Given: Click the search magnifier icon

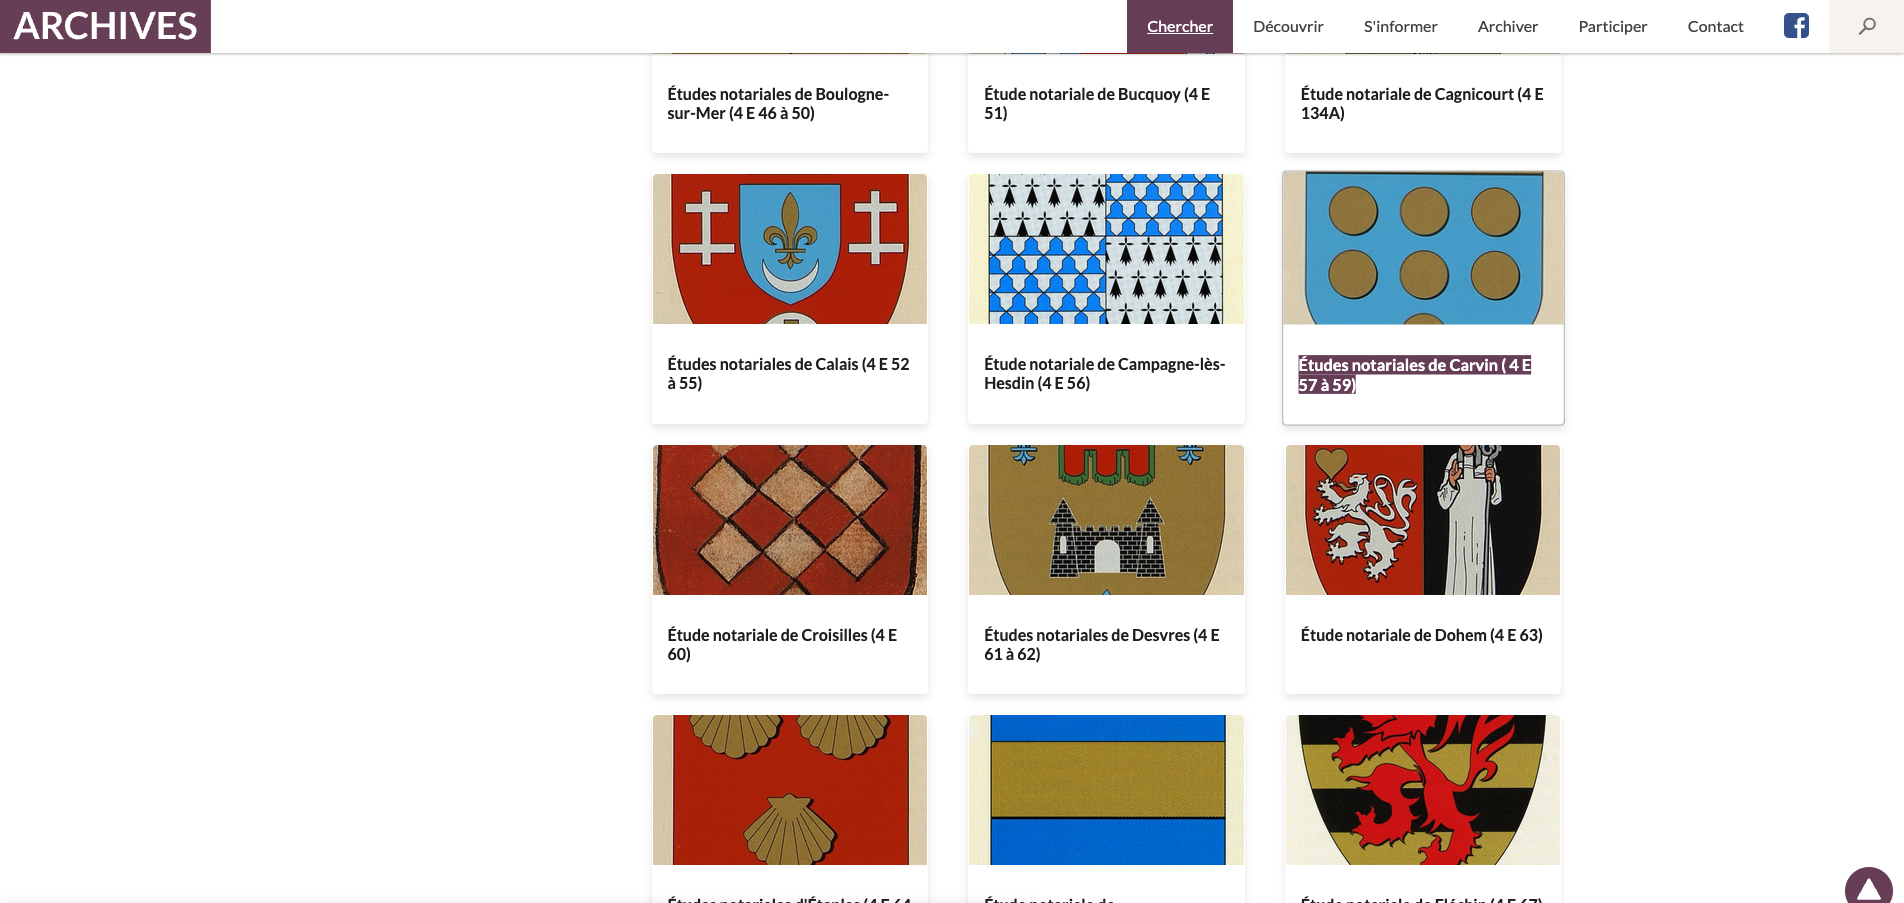Looking at the screenshot, I should pos(1866,26).
